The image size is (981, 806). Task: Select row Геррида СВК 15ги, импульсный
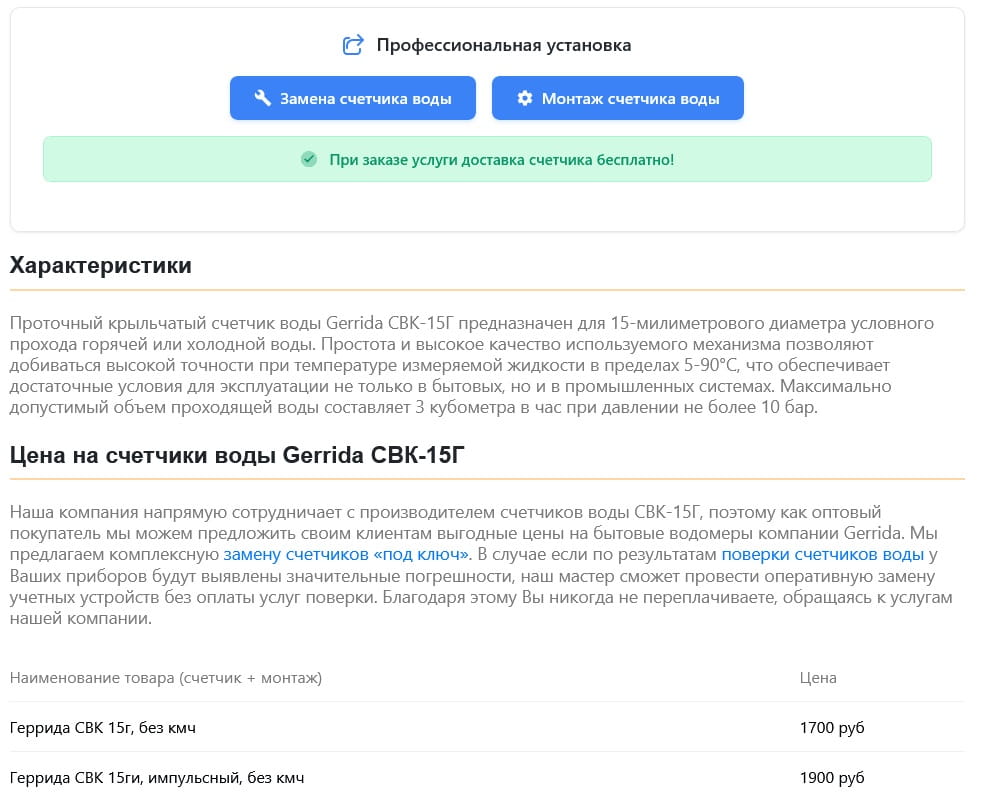coord(487,778)
